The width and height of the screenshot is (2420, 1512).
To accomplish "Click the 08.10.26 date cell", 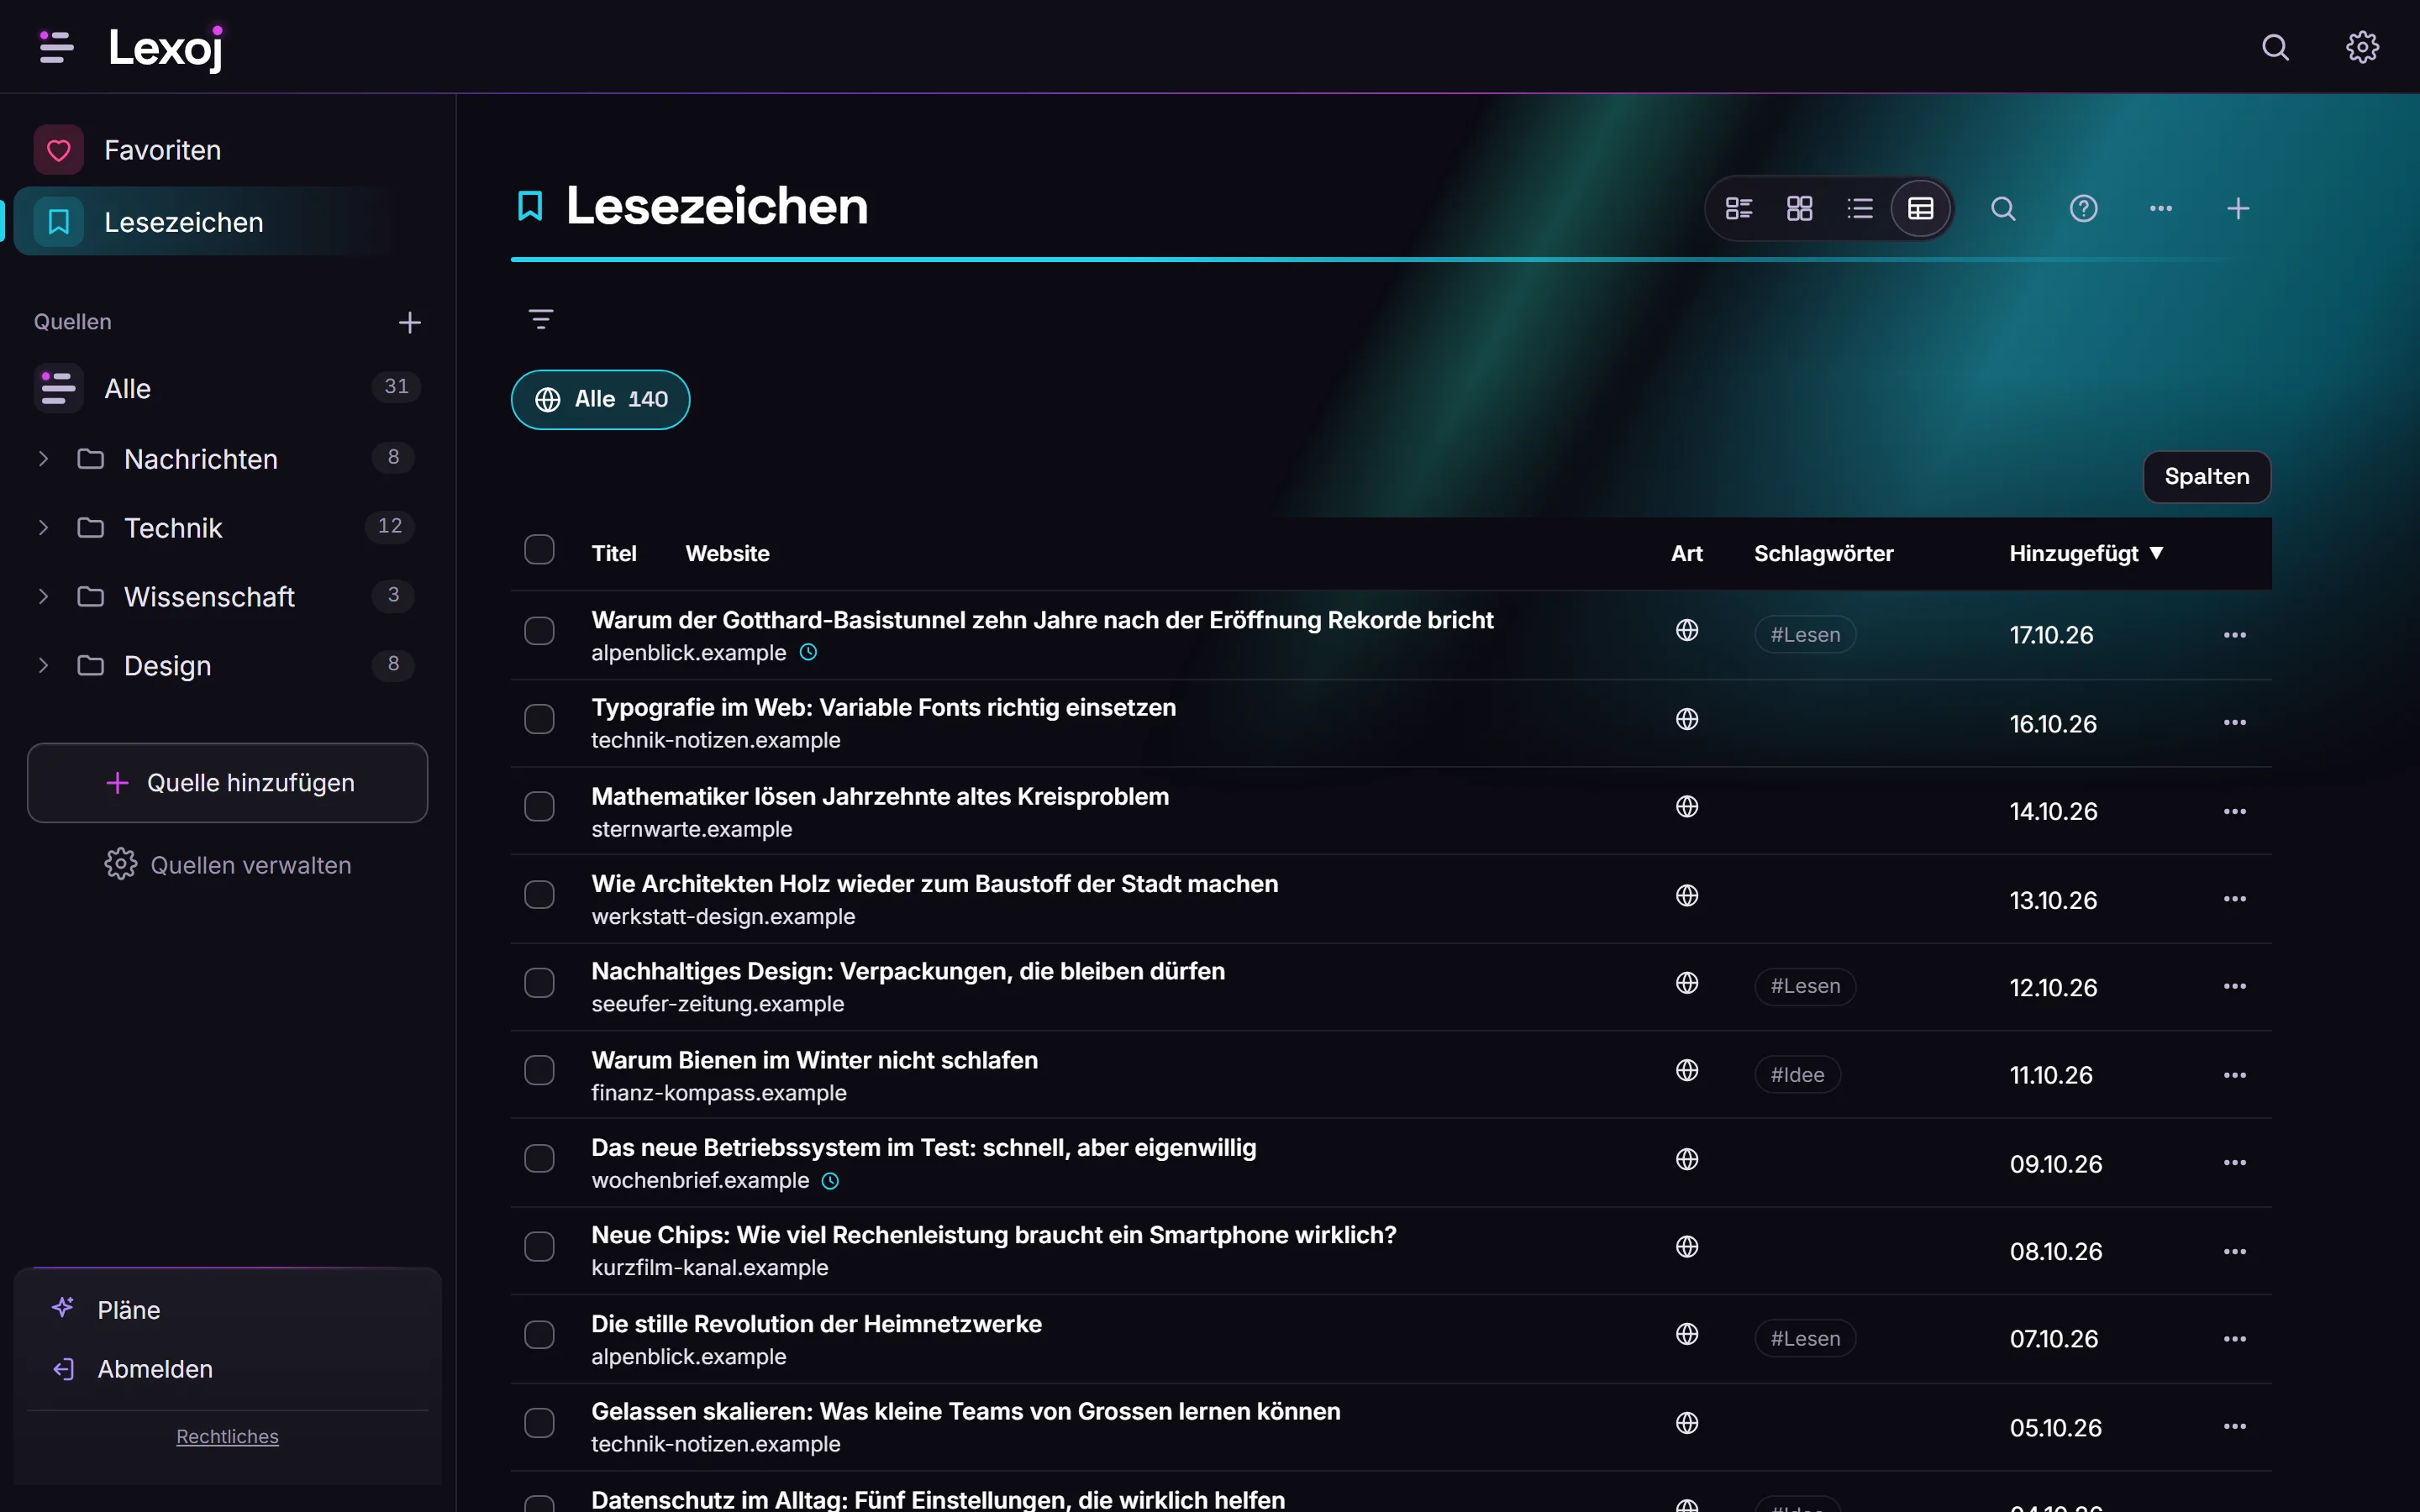I will [x=2056, y=1252].
